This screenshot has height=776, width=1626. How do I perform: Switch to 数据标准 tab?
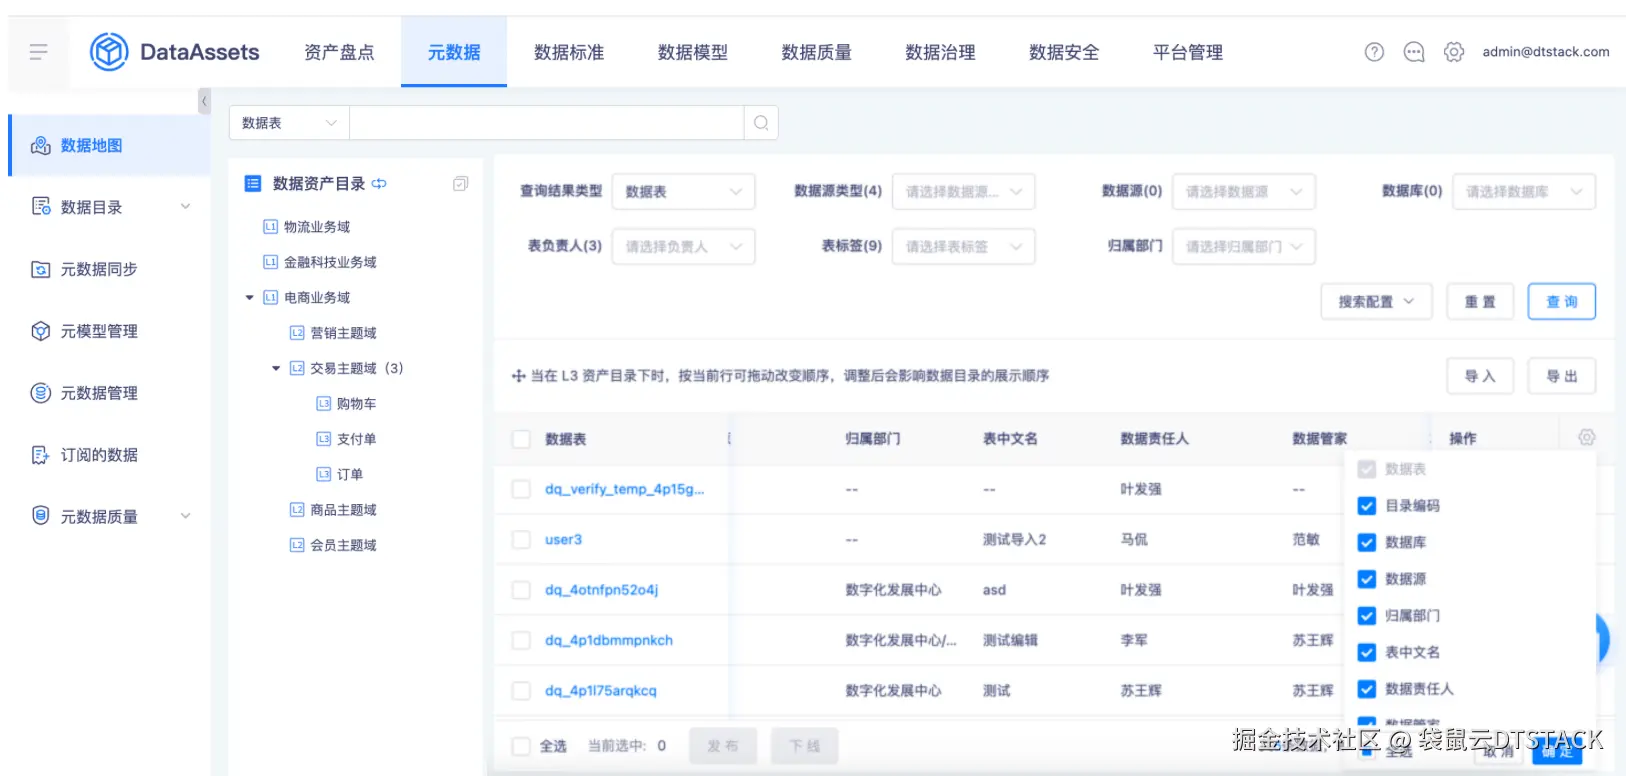point(569,52)
